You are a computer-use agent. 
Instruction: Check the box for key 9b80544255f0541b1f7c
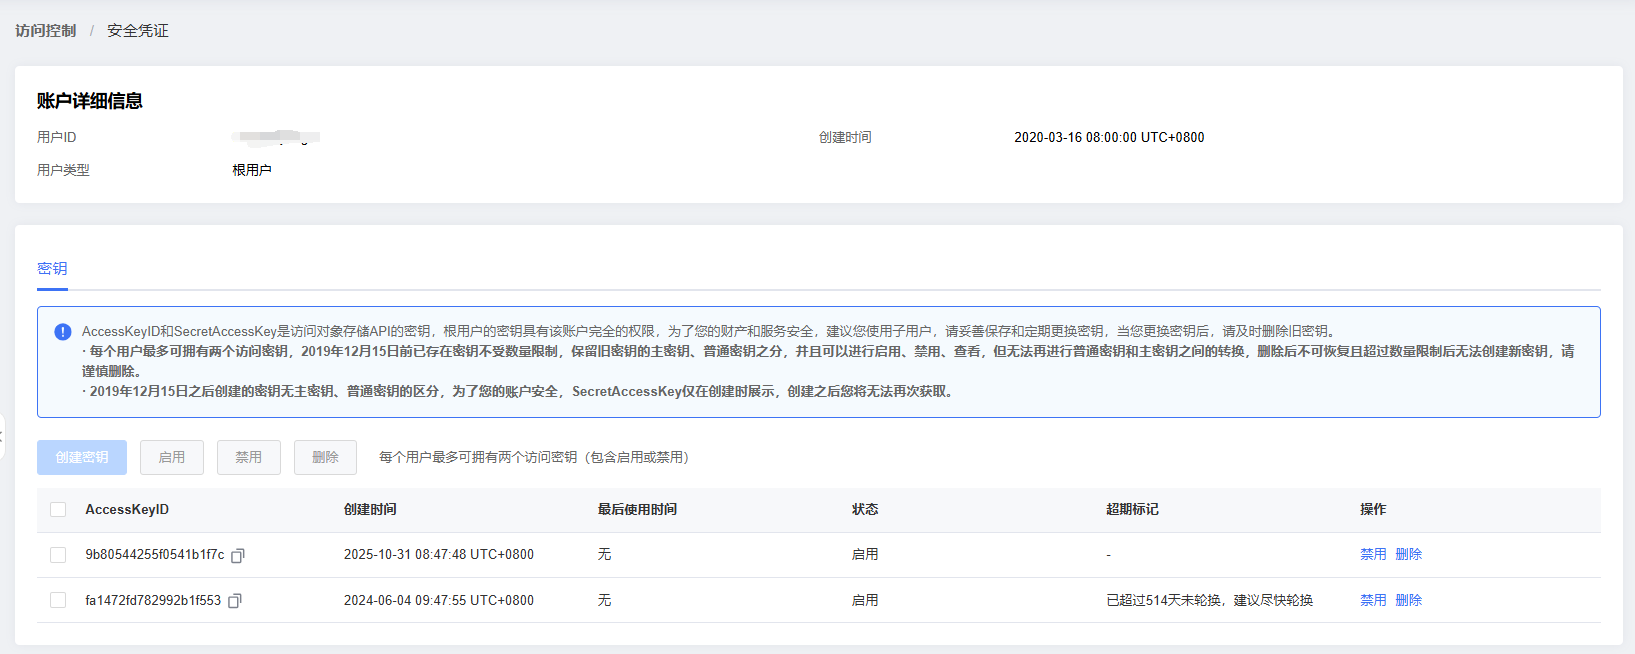point(58,555)
